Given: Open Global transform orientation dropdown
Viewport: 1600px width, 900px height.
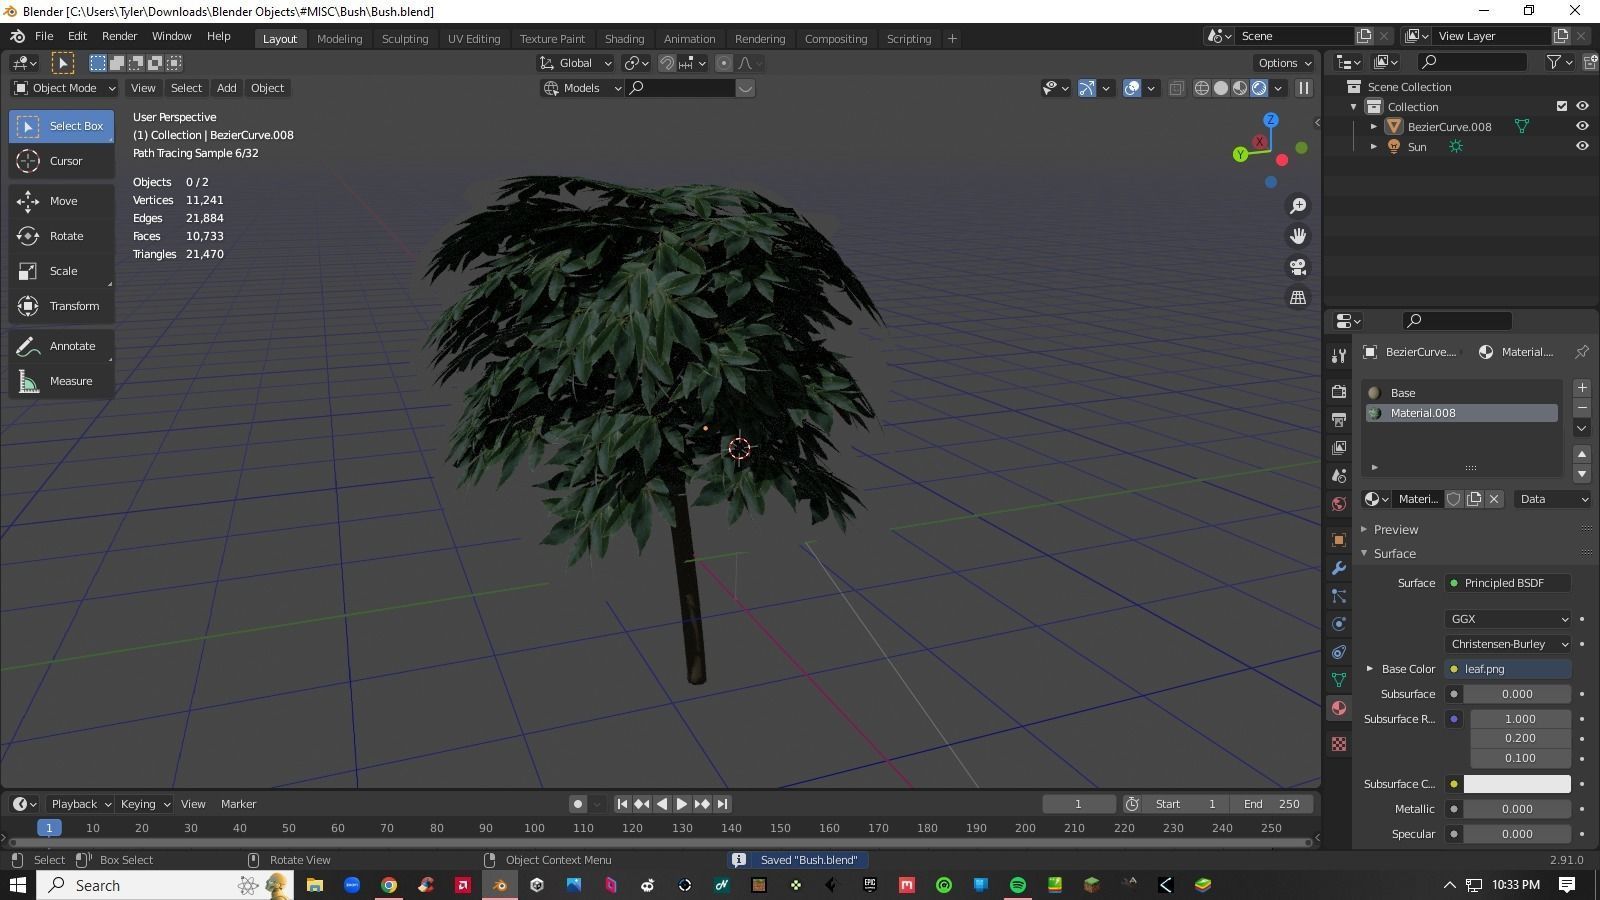Looking at the screenshot, I should [576, 63].
